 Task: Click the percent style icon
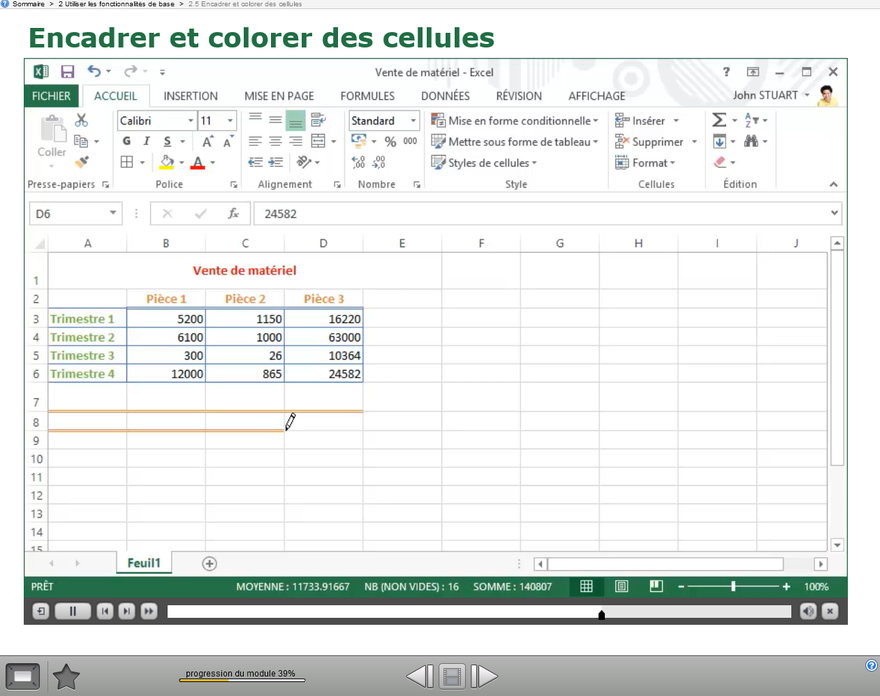[x=390, y=142]
